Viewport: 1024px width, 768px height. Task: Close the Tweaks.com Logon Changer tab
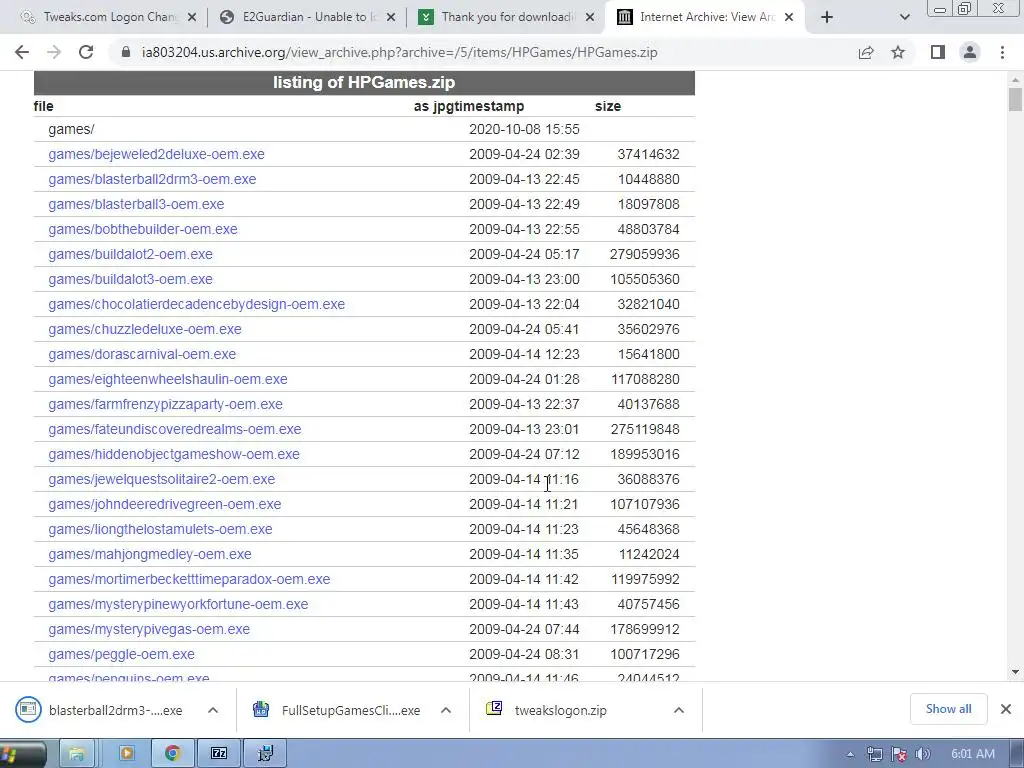click(192, 17)
